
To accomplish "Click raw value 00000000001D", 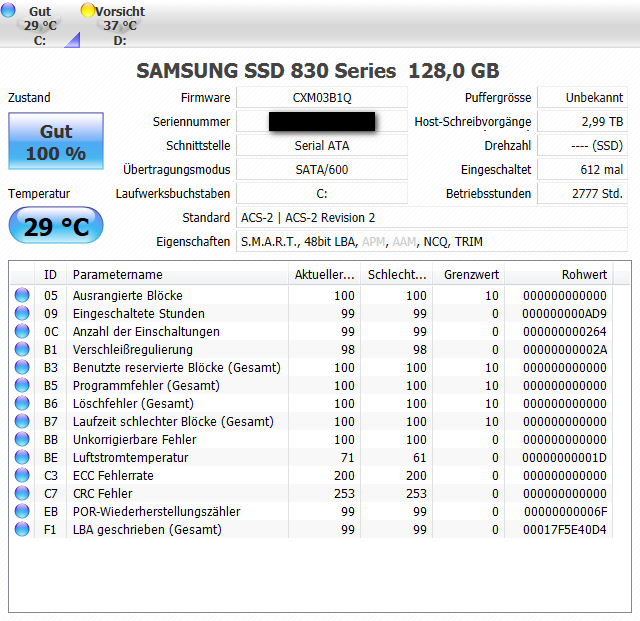I will pos(564,458).
